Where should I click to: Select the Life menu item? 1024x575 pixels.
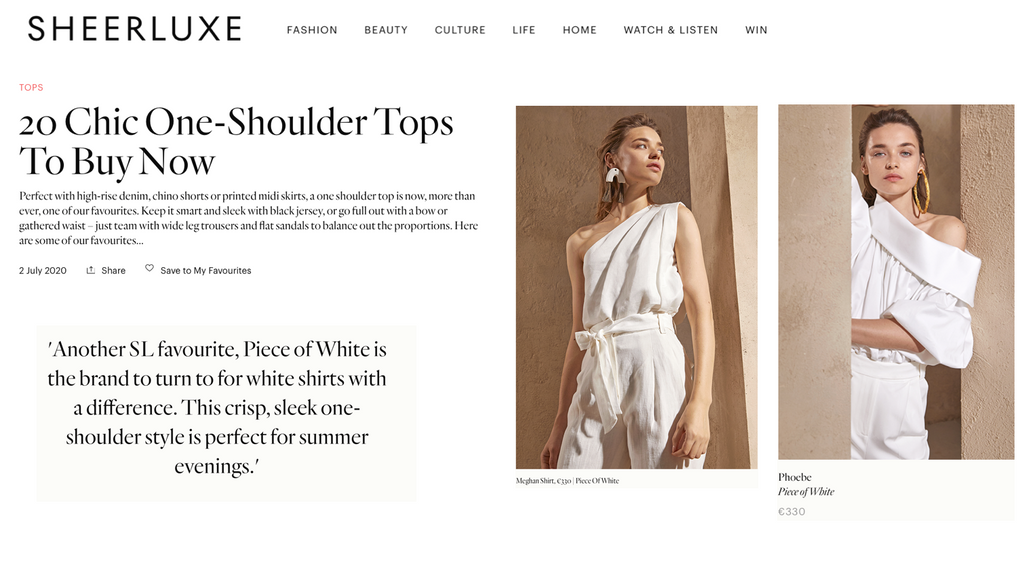click(524, 30)
